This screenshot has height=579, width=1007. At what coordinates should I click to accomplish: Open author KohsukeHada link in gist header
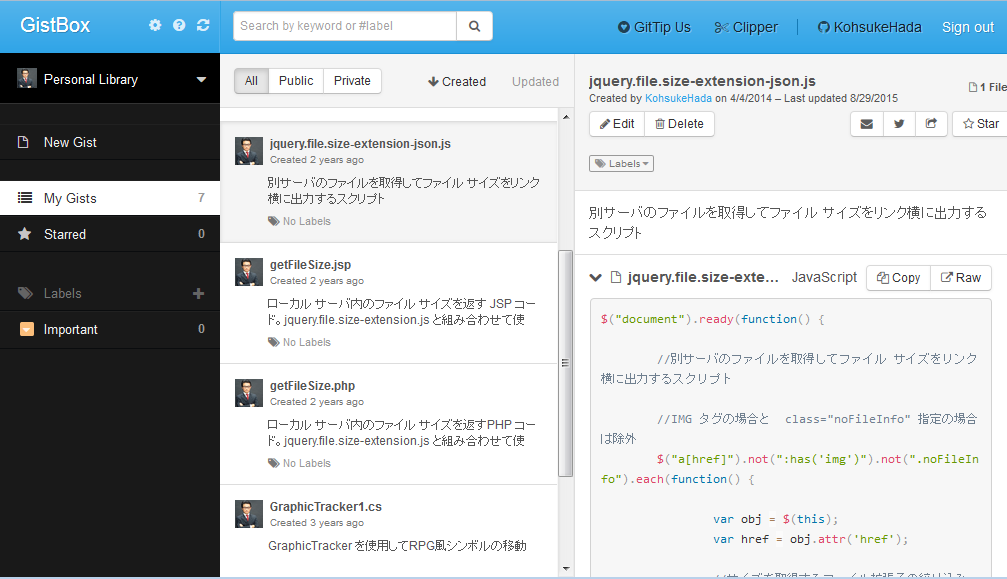[678, 98]
